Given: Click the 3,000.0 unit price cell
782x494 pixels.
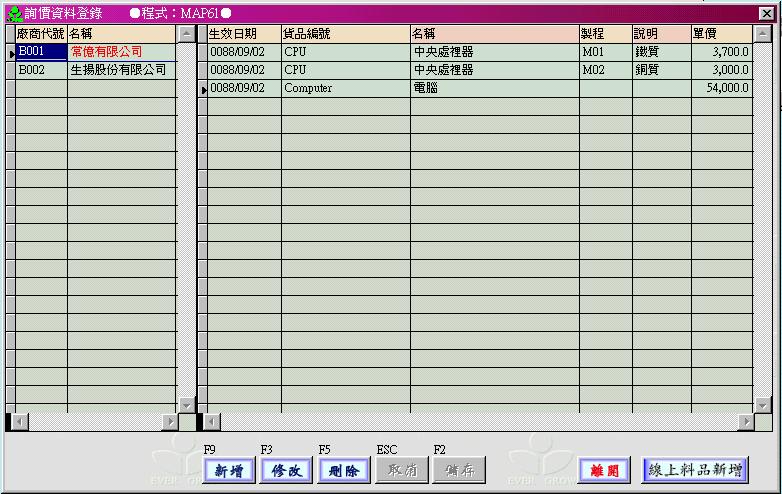Looking at the screenshot, I should [x=720, y=70].
